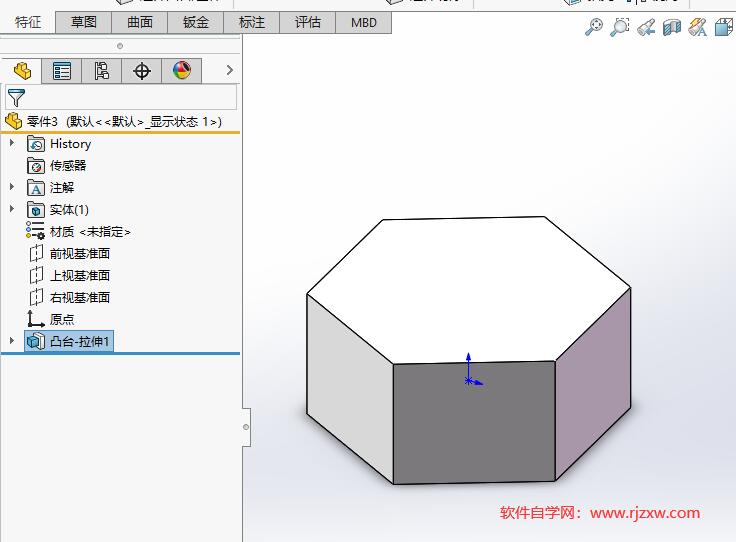Select the 原点 label in tree
The width and height of the screenshot is (736, 542).
[62, 320]
